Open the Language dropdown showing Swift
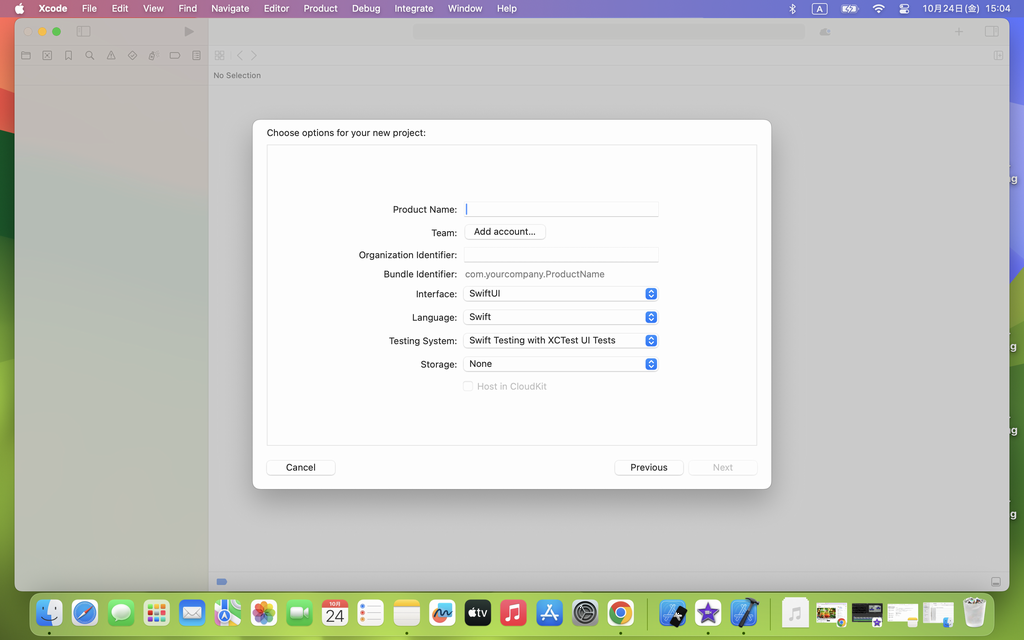1024x640 pixels. tap(561, 317)
